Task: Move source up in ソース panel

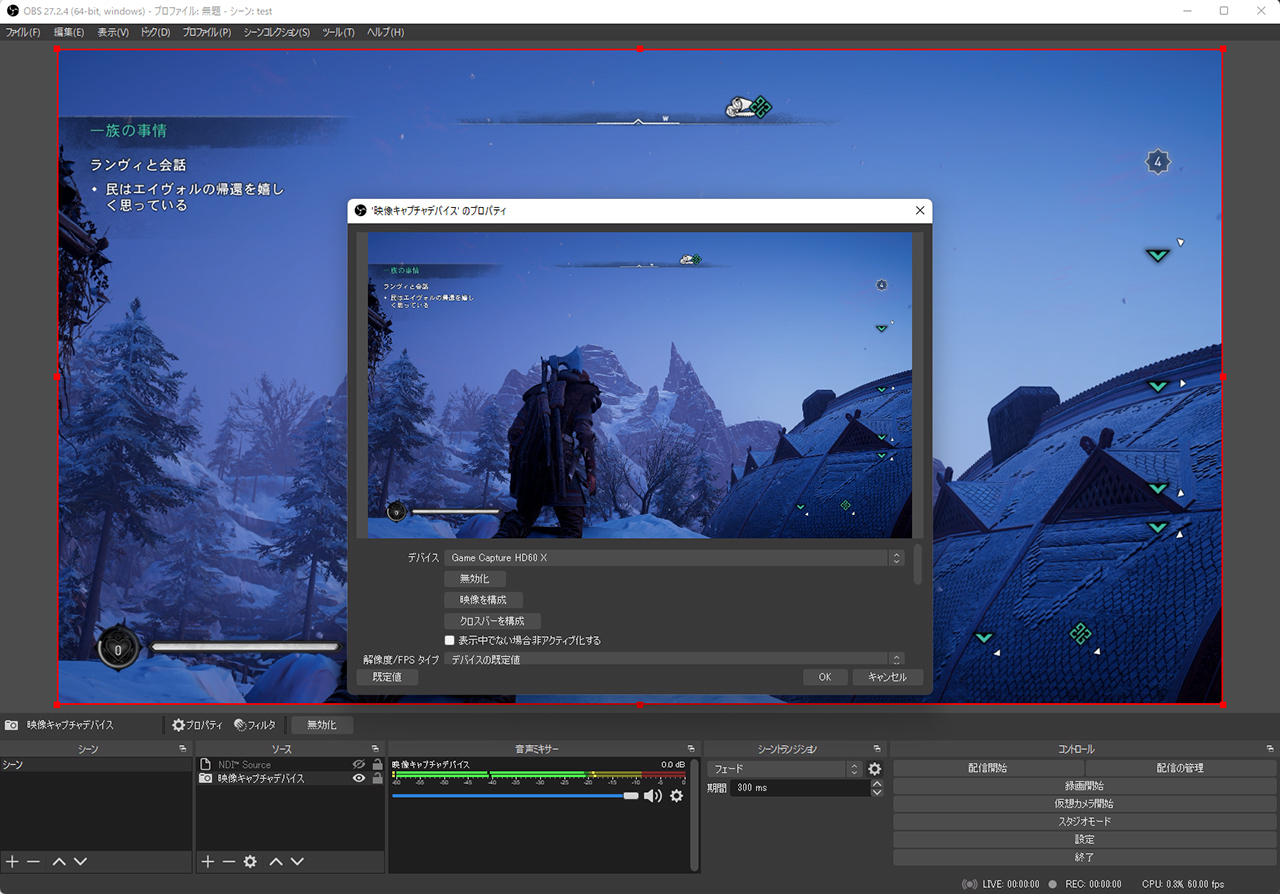Action: 276,861
